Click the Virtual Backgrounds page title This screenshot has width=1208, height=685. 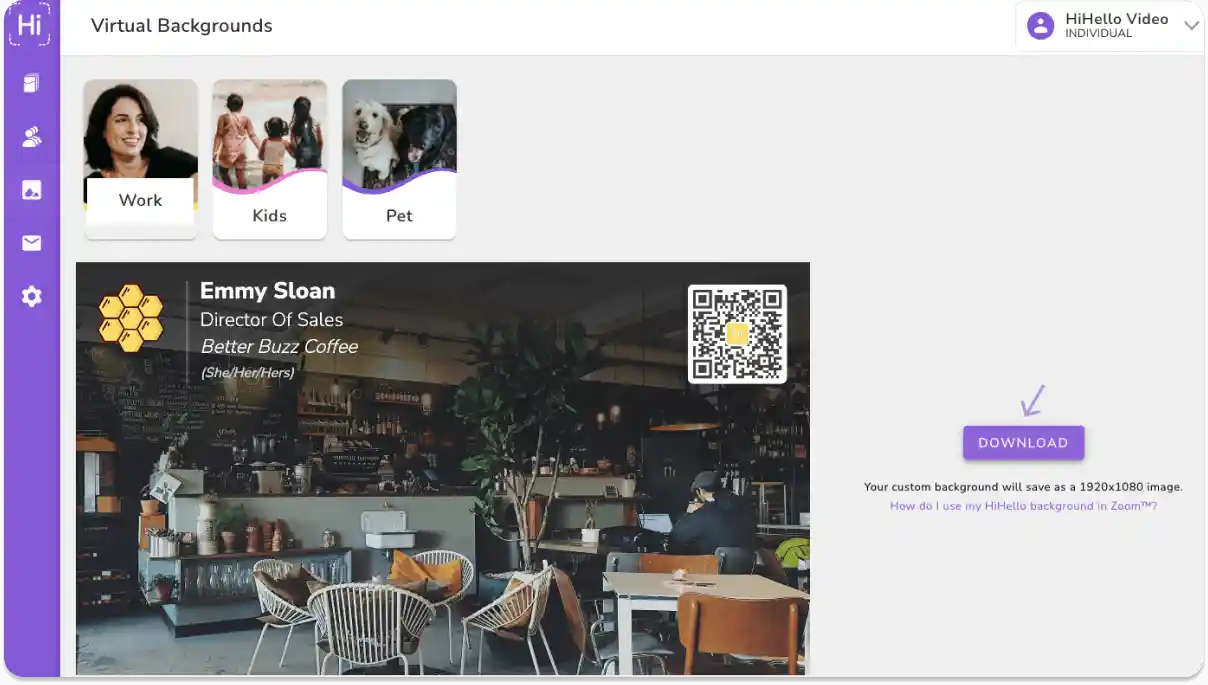pyautogui.click(x=181, y=25)
